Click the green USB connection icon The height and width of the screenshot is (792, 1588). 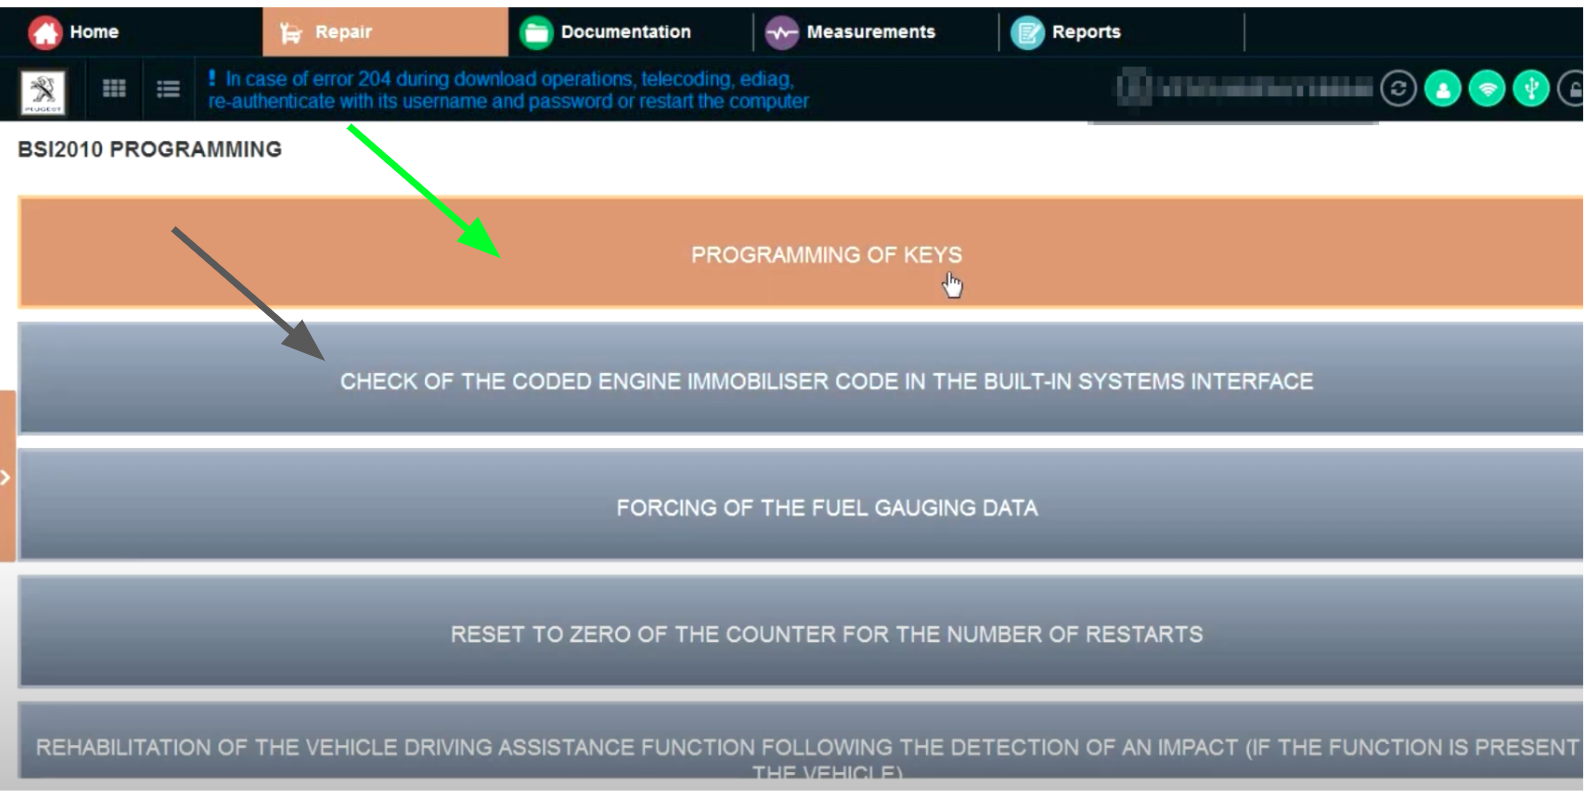pos(1531,89)
